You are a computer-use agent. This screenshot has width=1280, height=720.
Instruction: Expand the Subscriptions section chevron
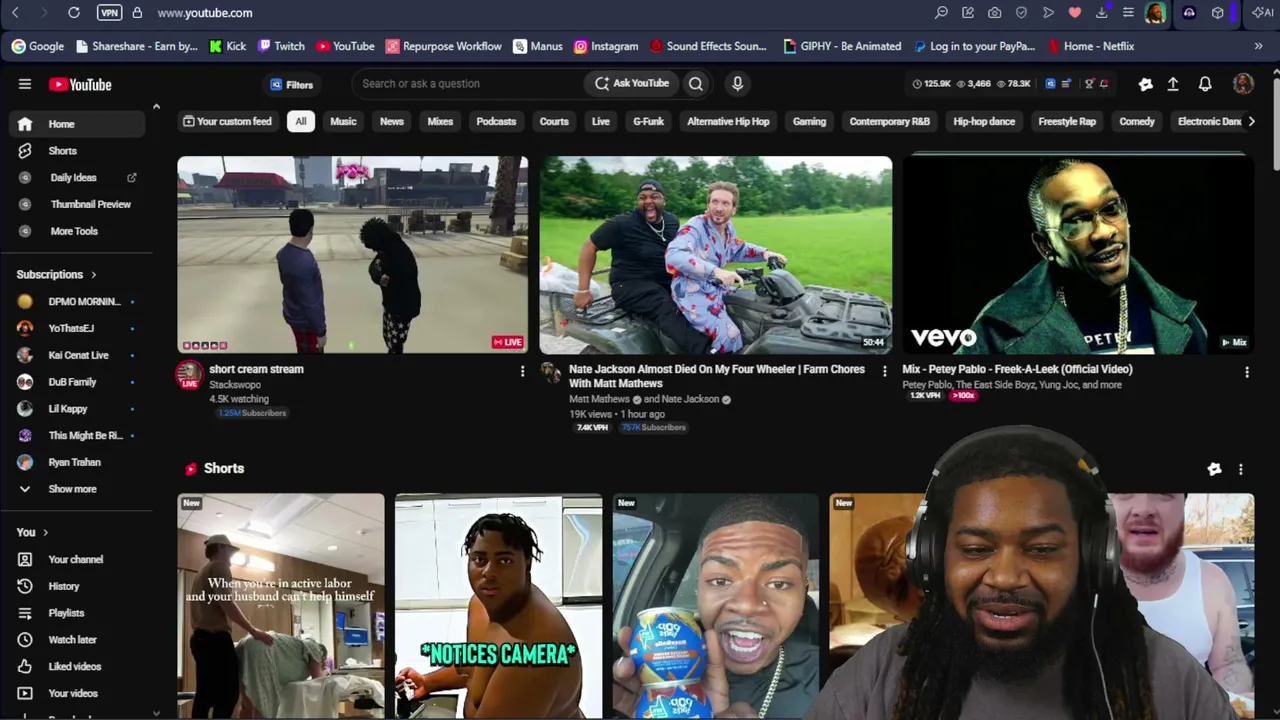[94, 275]
